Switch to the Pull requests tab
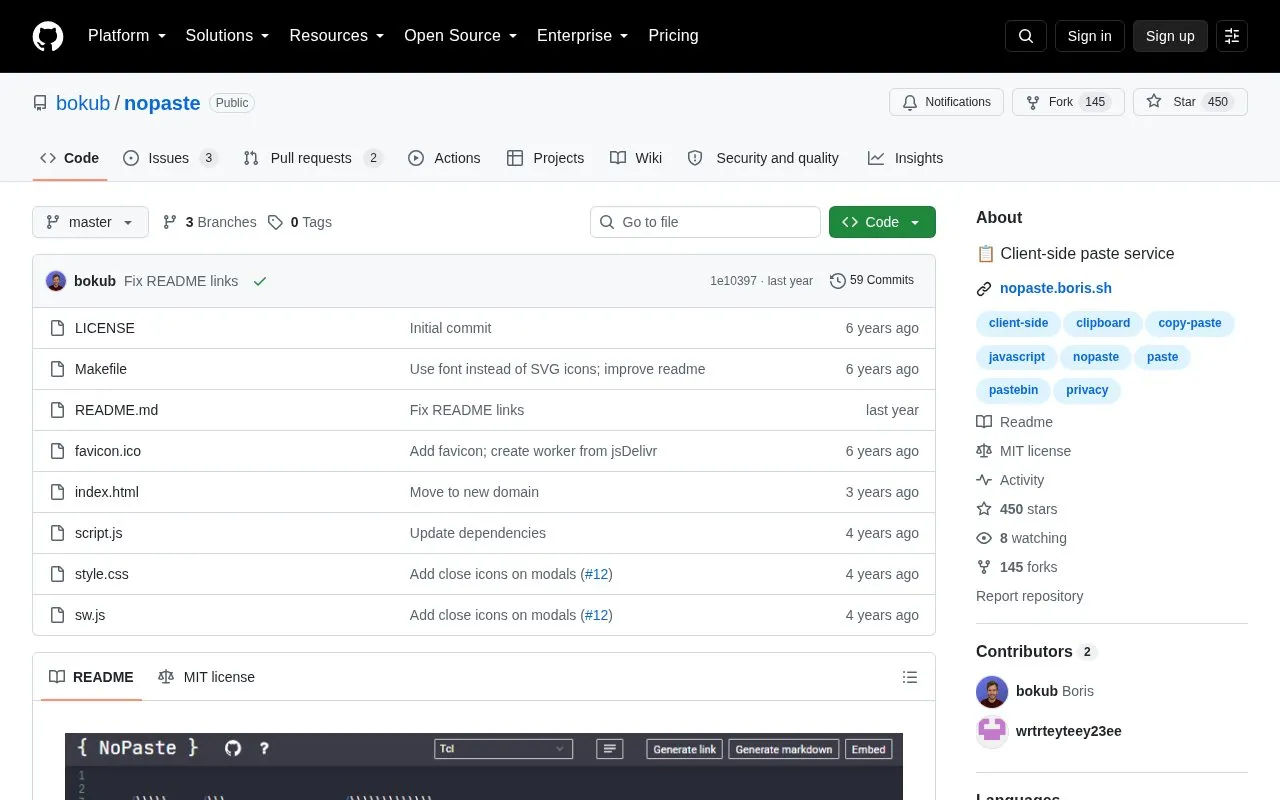 [x=312, y=158]
